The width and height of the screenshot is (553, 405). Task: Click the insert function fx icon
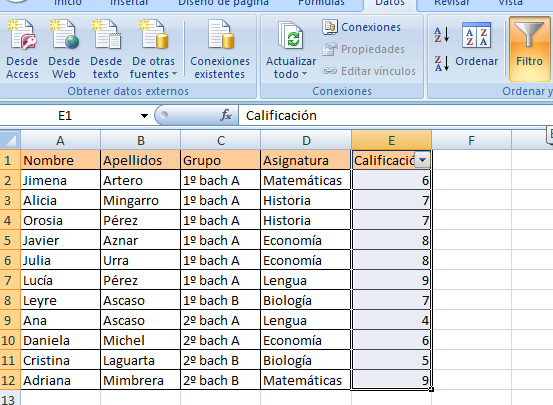pos(226,115)
